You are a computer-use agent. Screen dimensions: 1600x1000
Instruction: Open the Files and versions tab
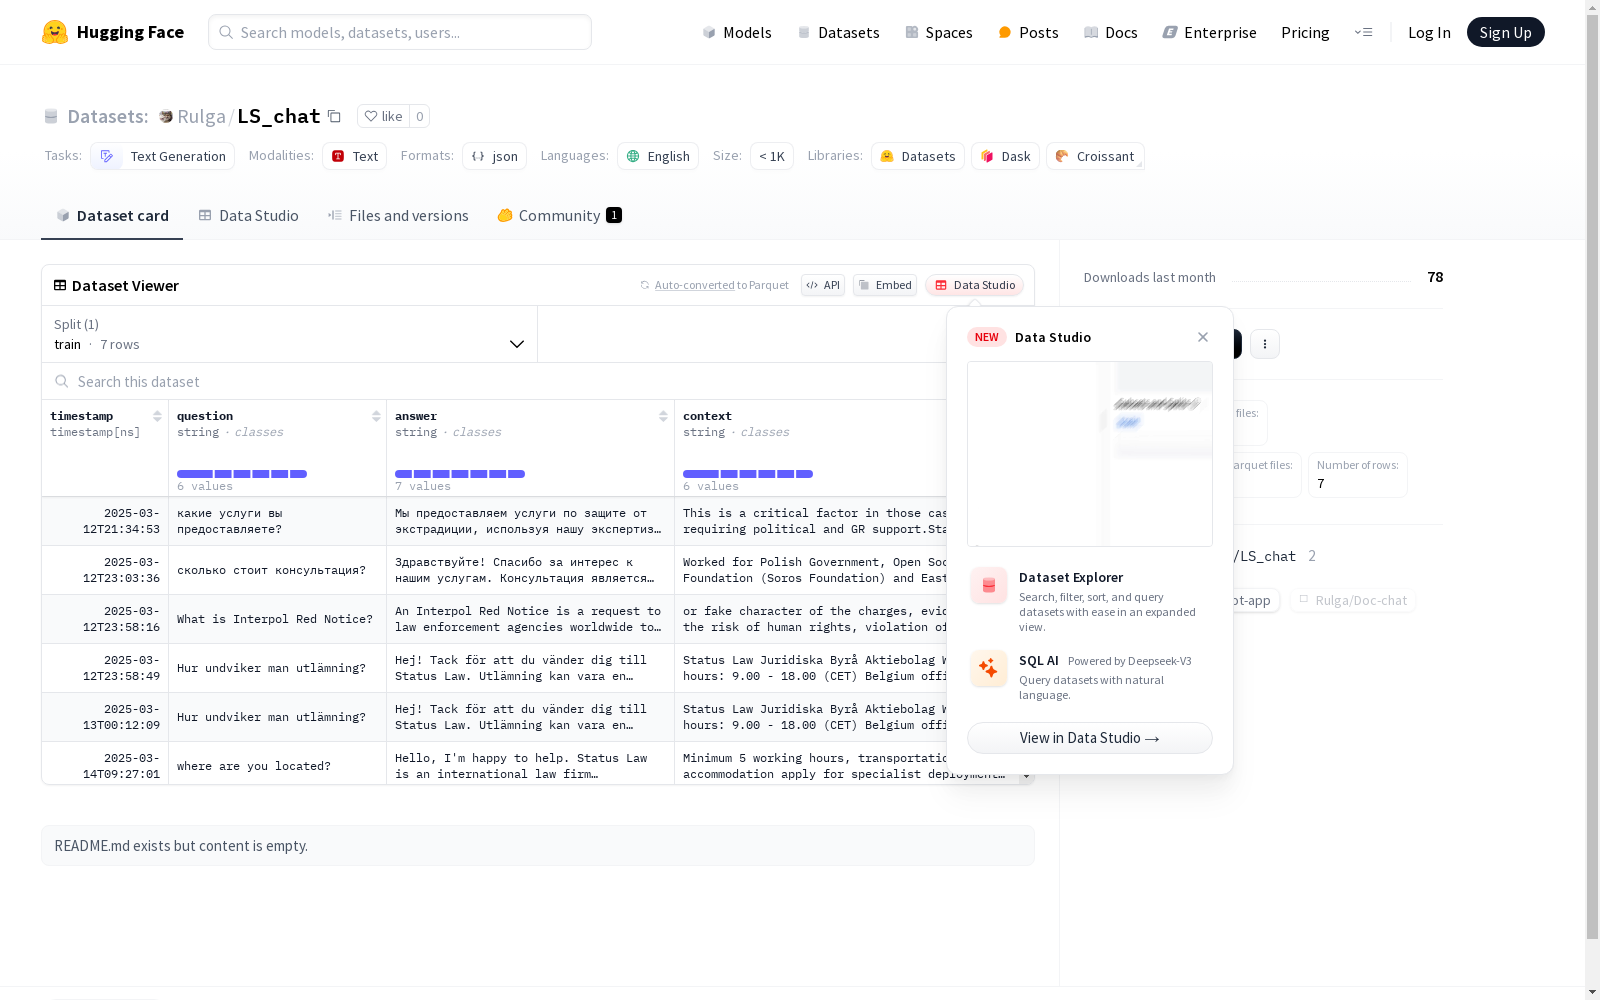(x=398, y=216)
